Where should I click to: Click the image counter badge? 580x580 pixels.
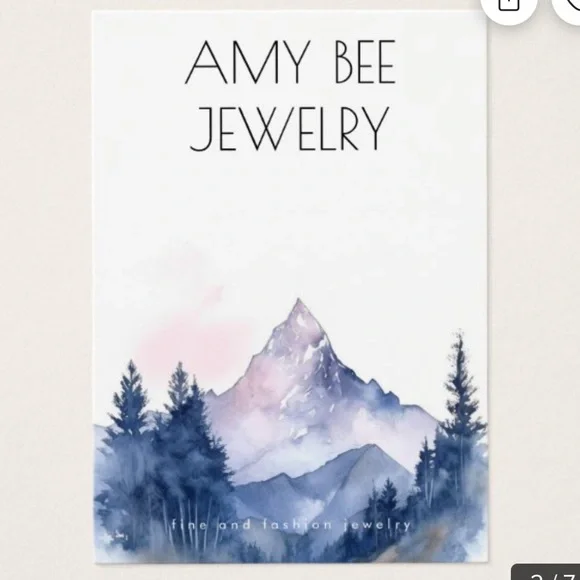click(x=546, y=572)
